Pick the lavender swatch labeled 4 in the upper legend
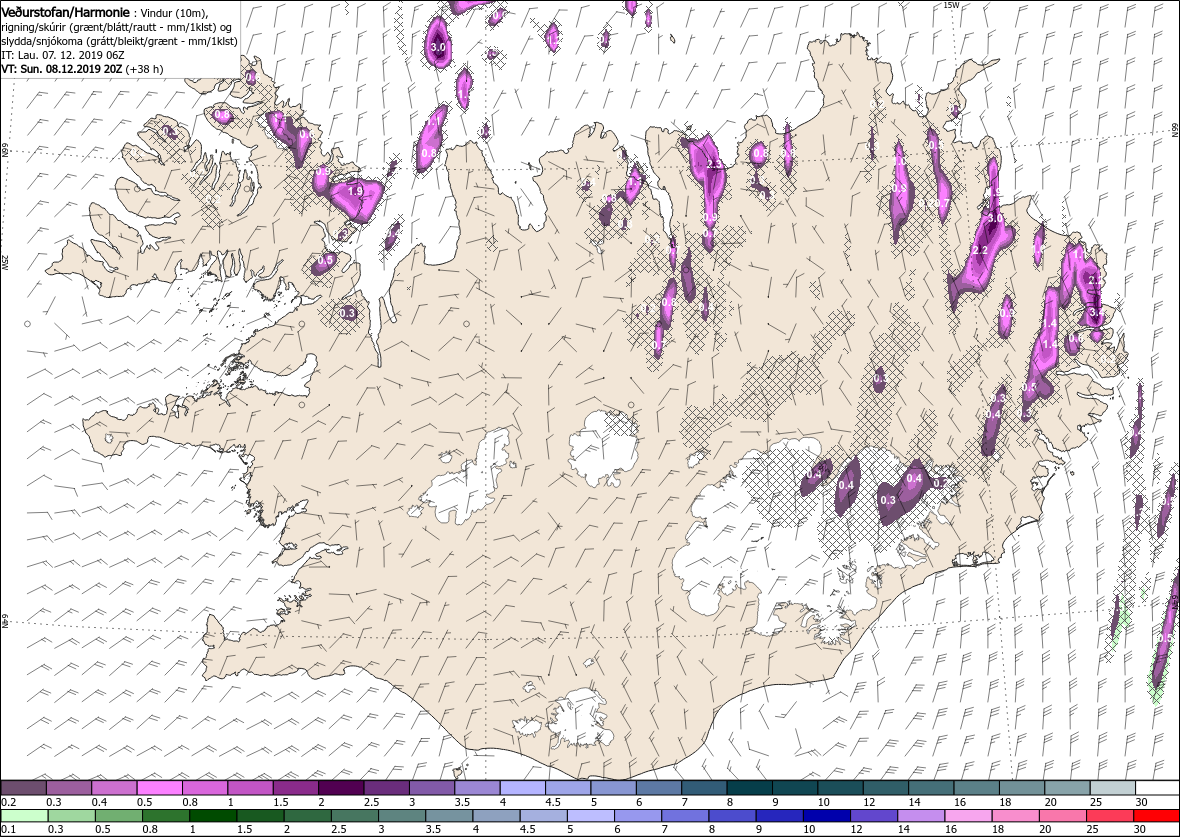The image size is (1180, 837). point(522,788)
